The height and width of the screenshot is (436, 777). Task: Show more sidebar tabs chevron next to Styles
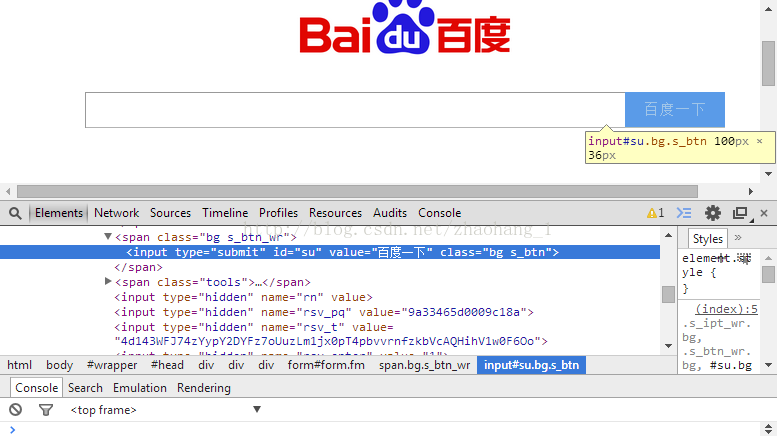click(738, 238)
